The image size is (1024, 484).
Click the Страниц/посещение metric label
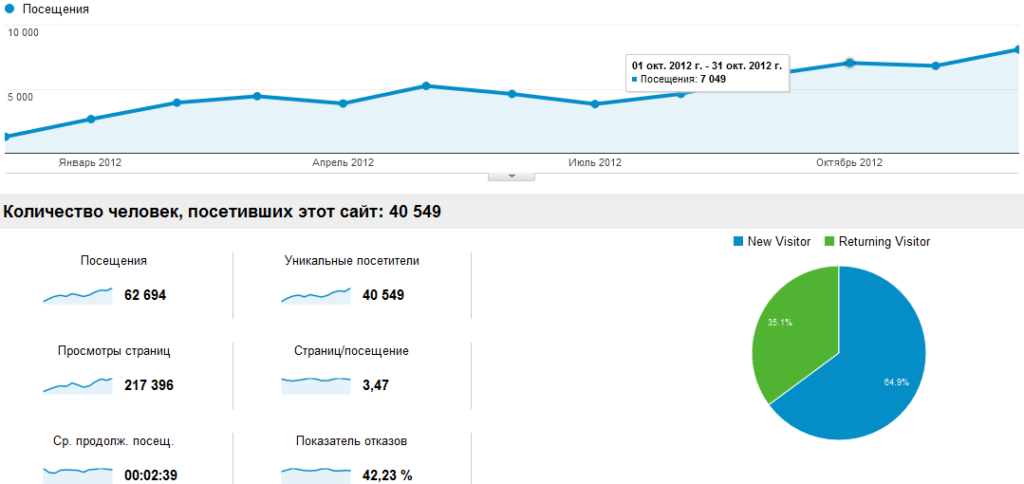click(x=352, y=351)
